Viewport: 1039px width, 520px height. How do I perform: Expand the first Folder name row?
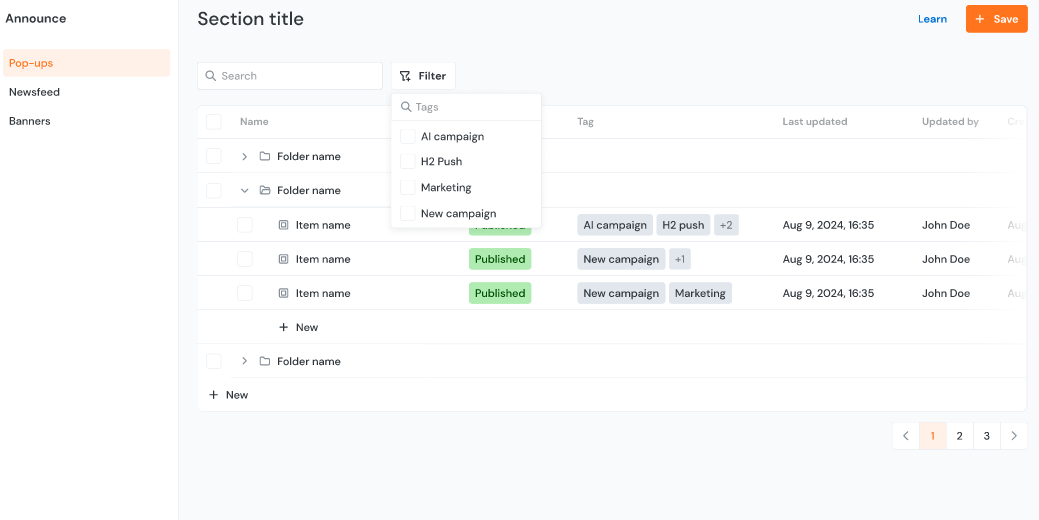[x=244, y=157]
